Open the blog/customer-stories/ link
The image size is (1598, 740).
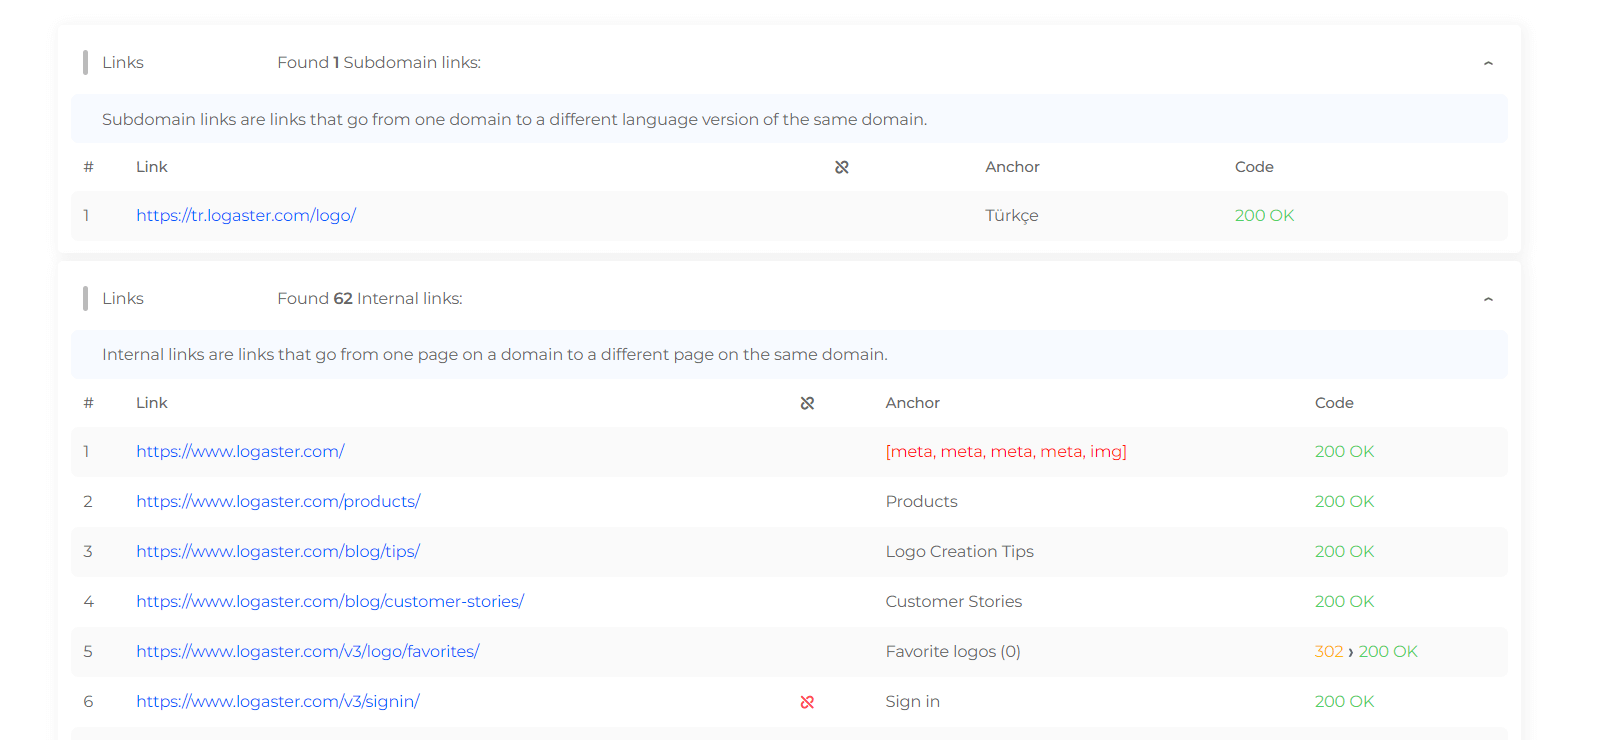[x=330, y=601]
